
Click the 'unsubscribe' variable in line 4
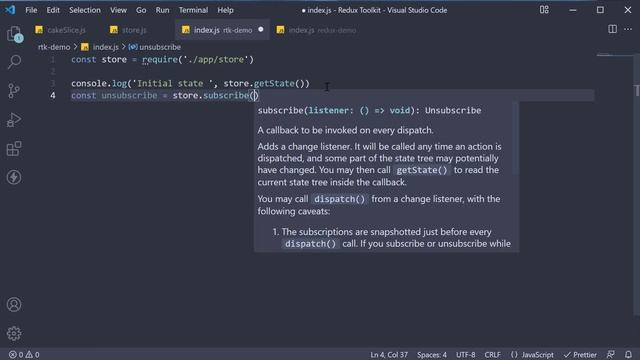point(129,96)
